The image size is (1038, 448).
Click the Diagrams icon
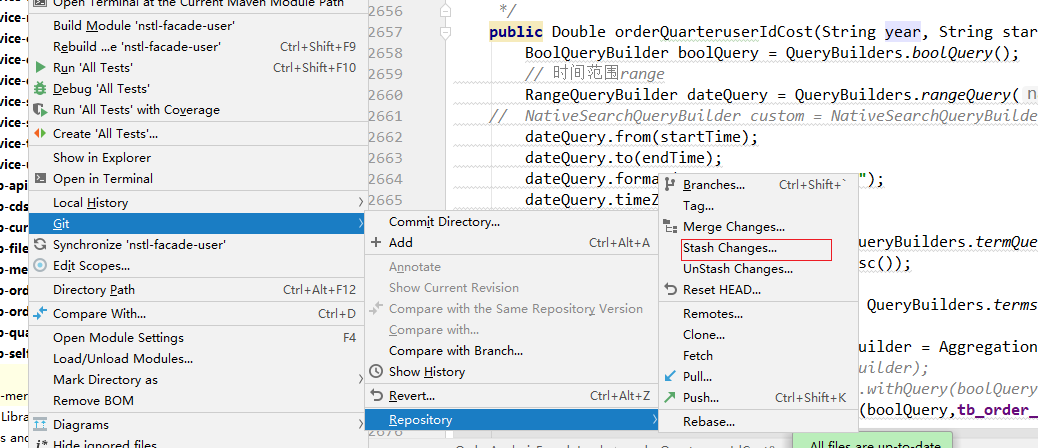click(40, 425)
